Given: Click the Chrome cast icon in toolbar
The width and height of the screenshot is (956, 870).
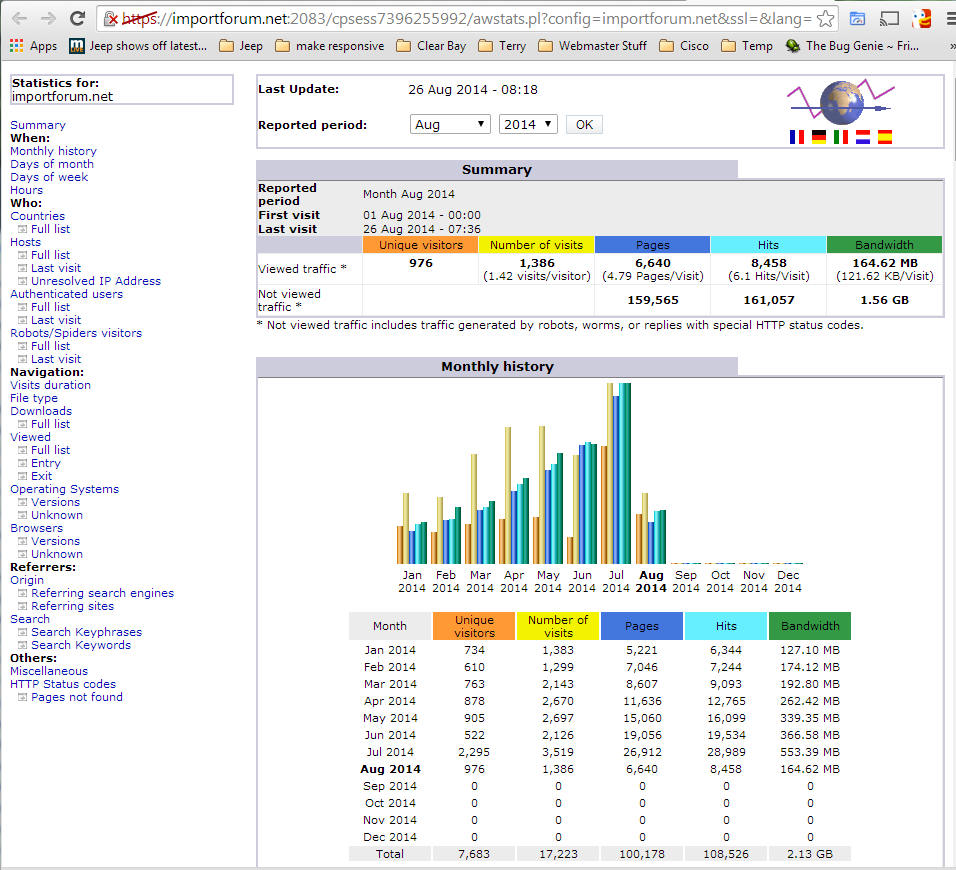Looking at the screenshot, I should pyautogui.click(x=890, y=19).
